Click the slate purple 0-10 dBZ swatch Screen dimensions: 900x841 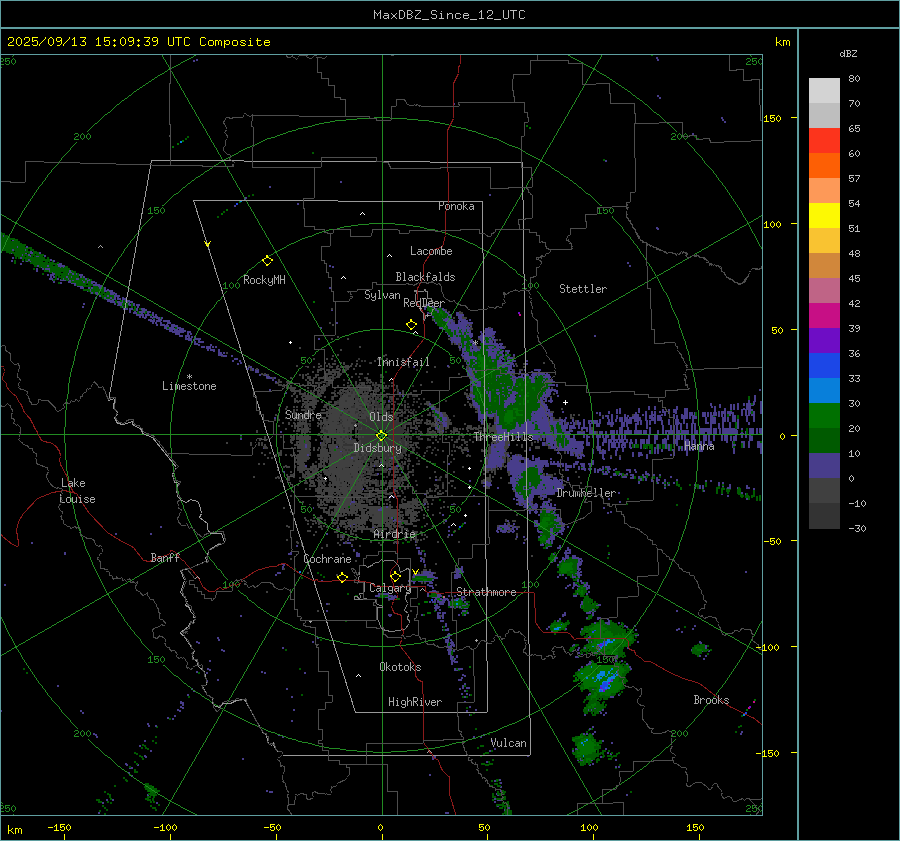click(x=824, y=466)
